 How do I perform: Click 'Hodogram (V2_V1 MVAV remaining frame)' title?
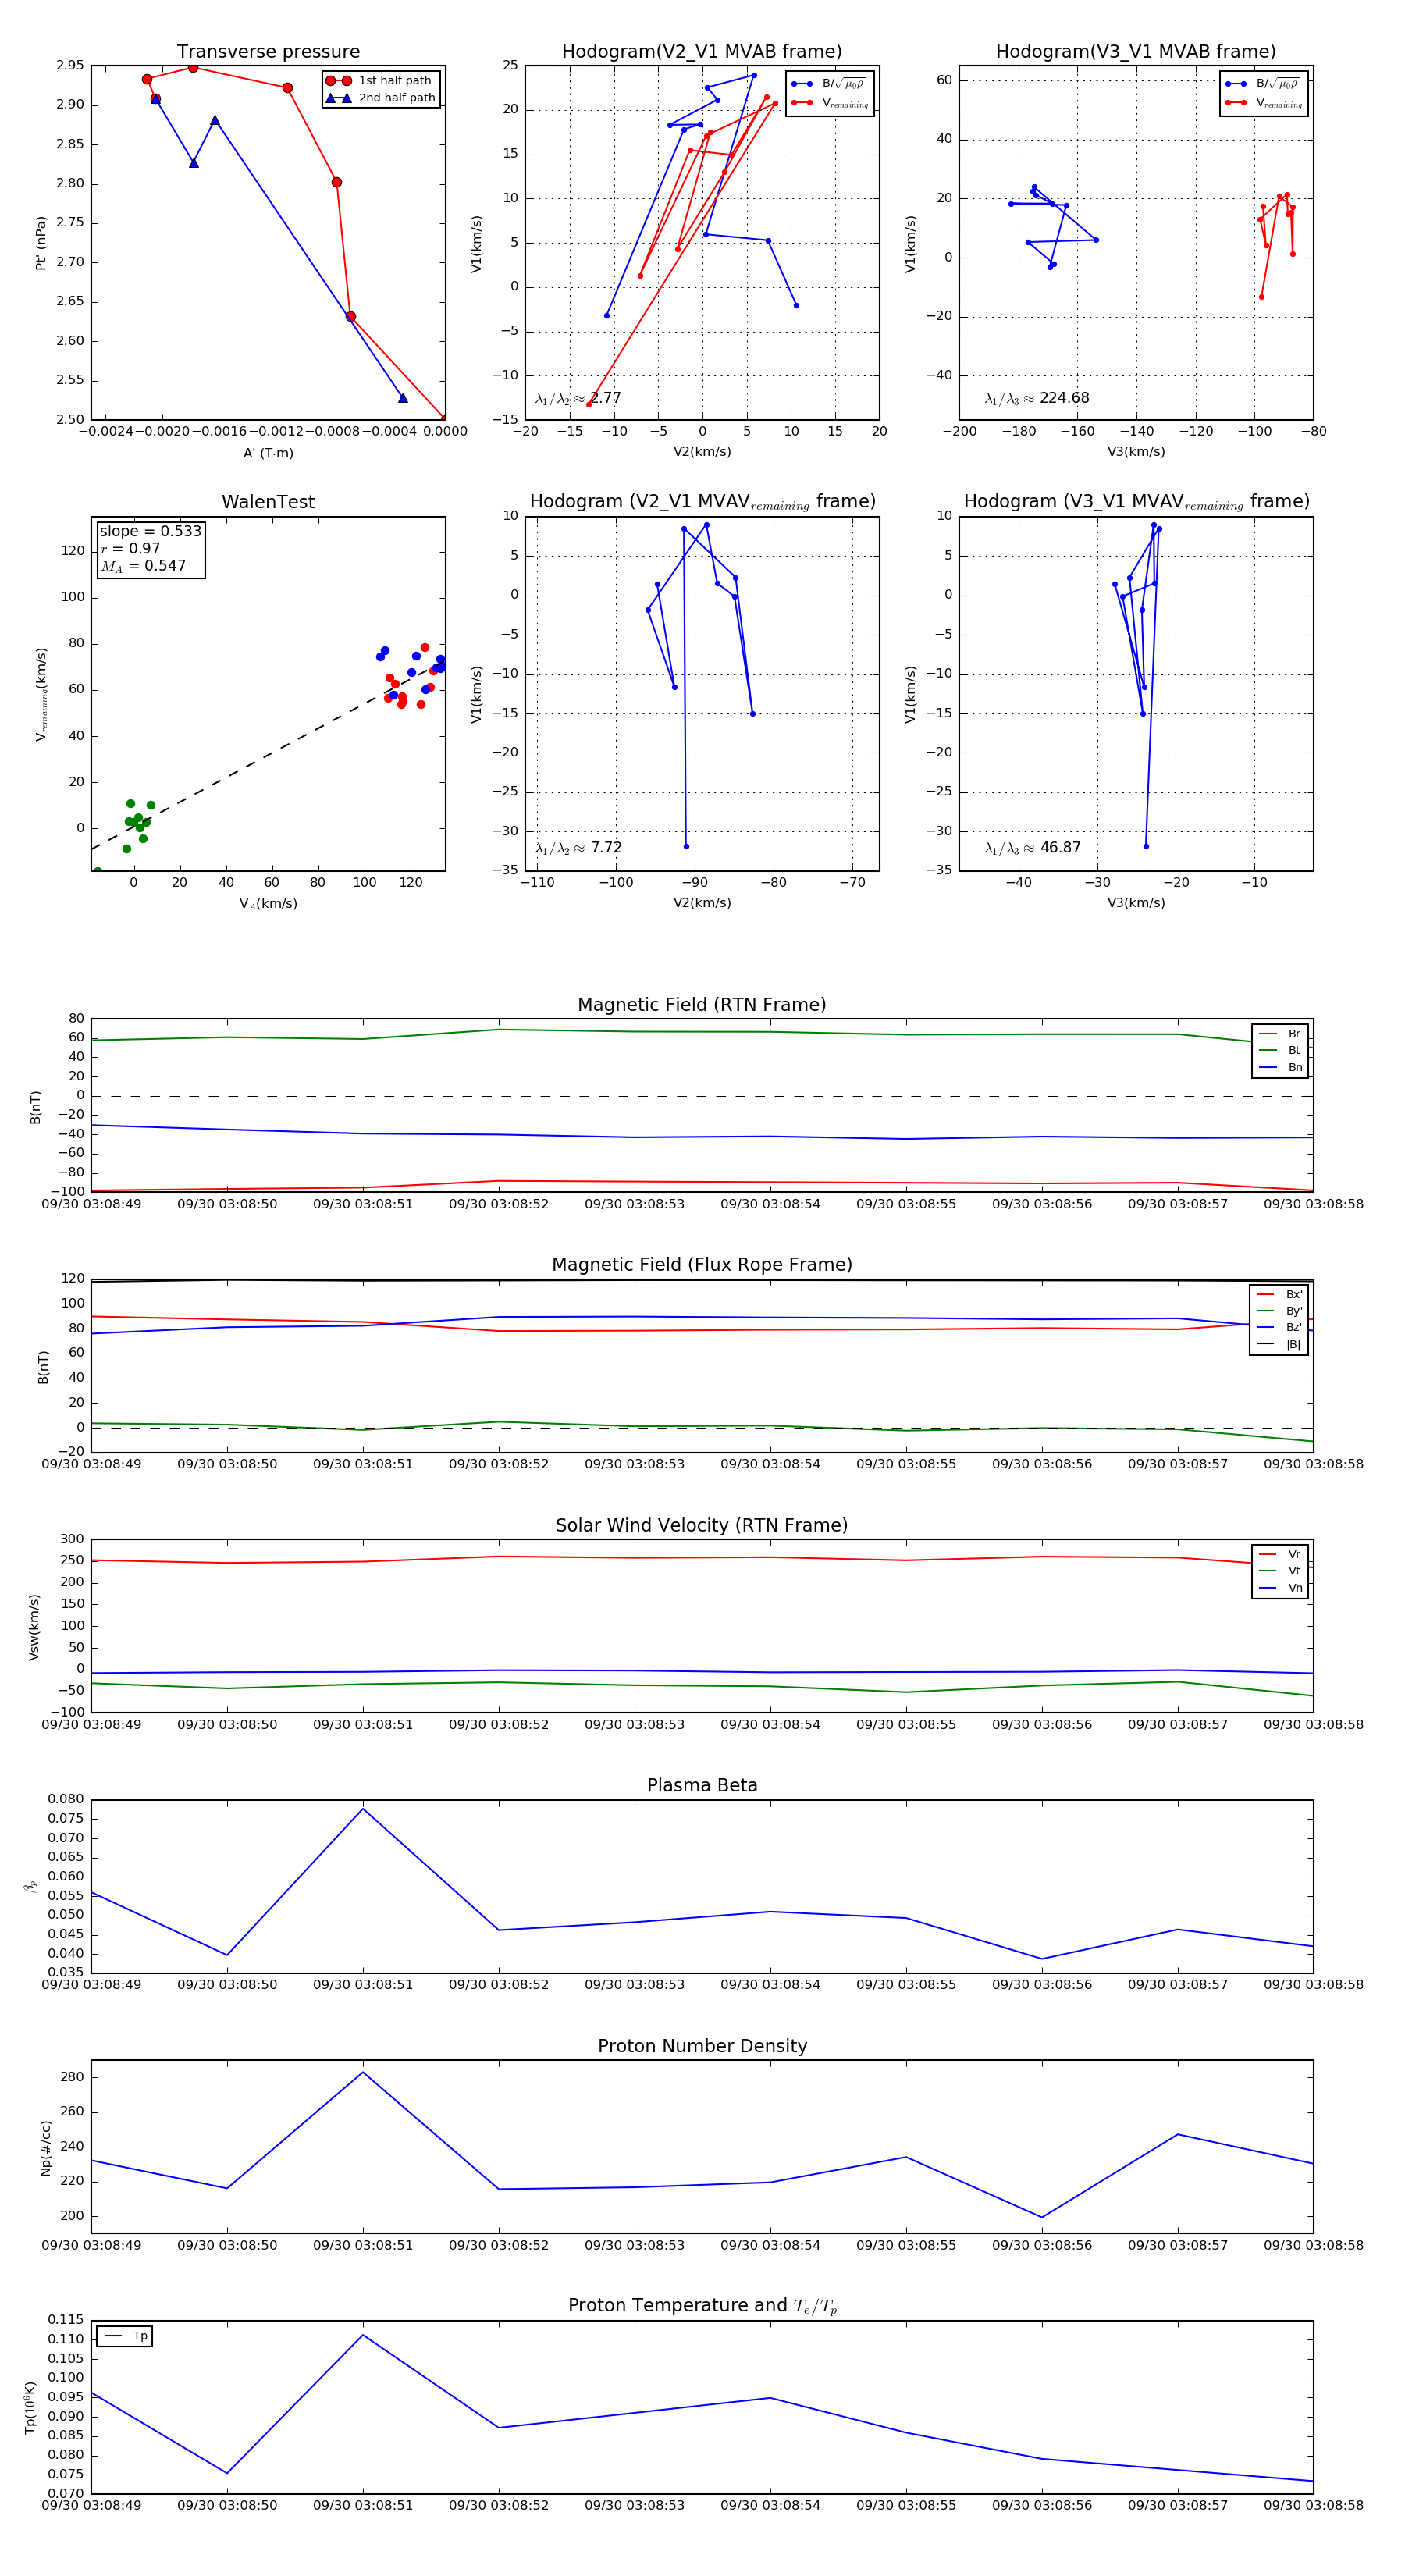coord(702,502)
